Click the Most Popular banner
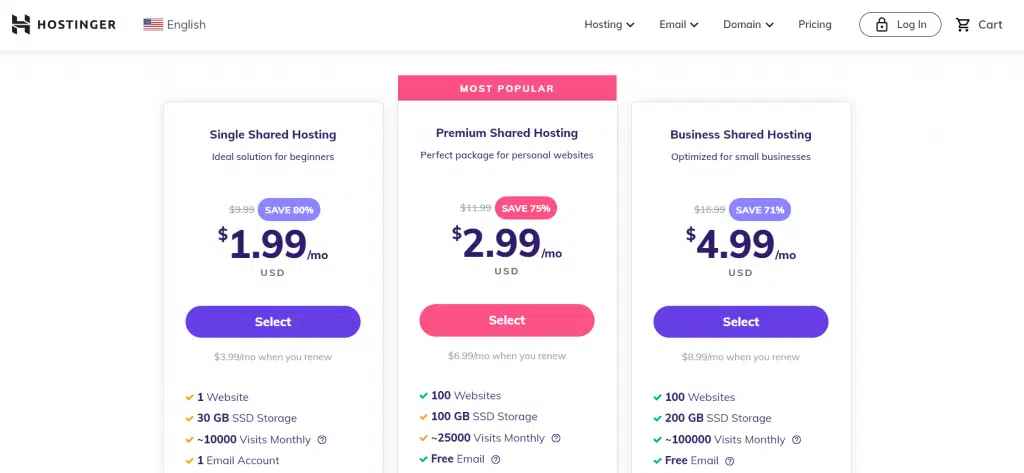 (x=507, y=88)
